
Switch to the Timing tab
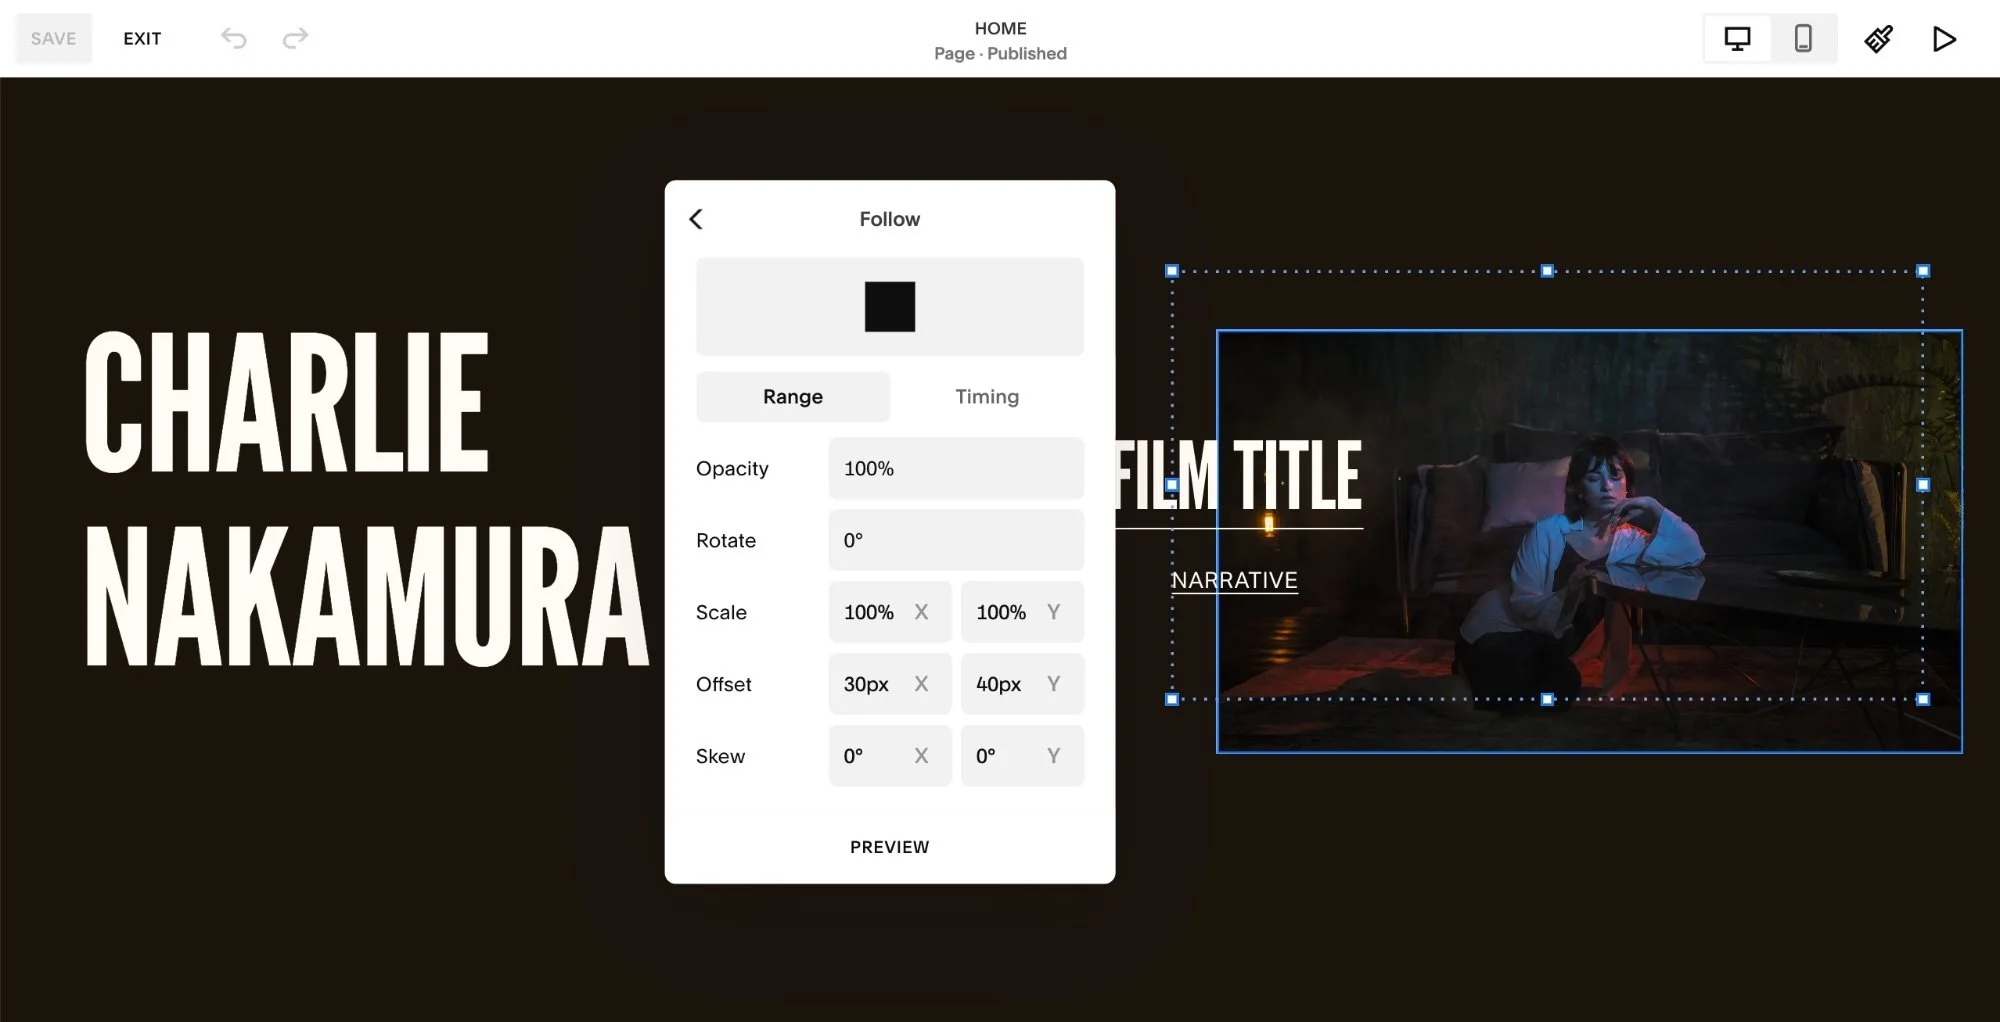[987, 397]
